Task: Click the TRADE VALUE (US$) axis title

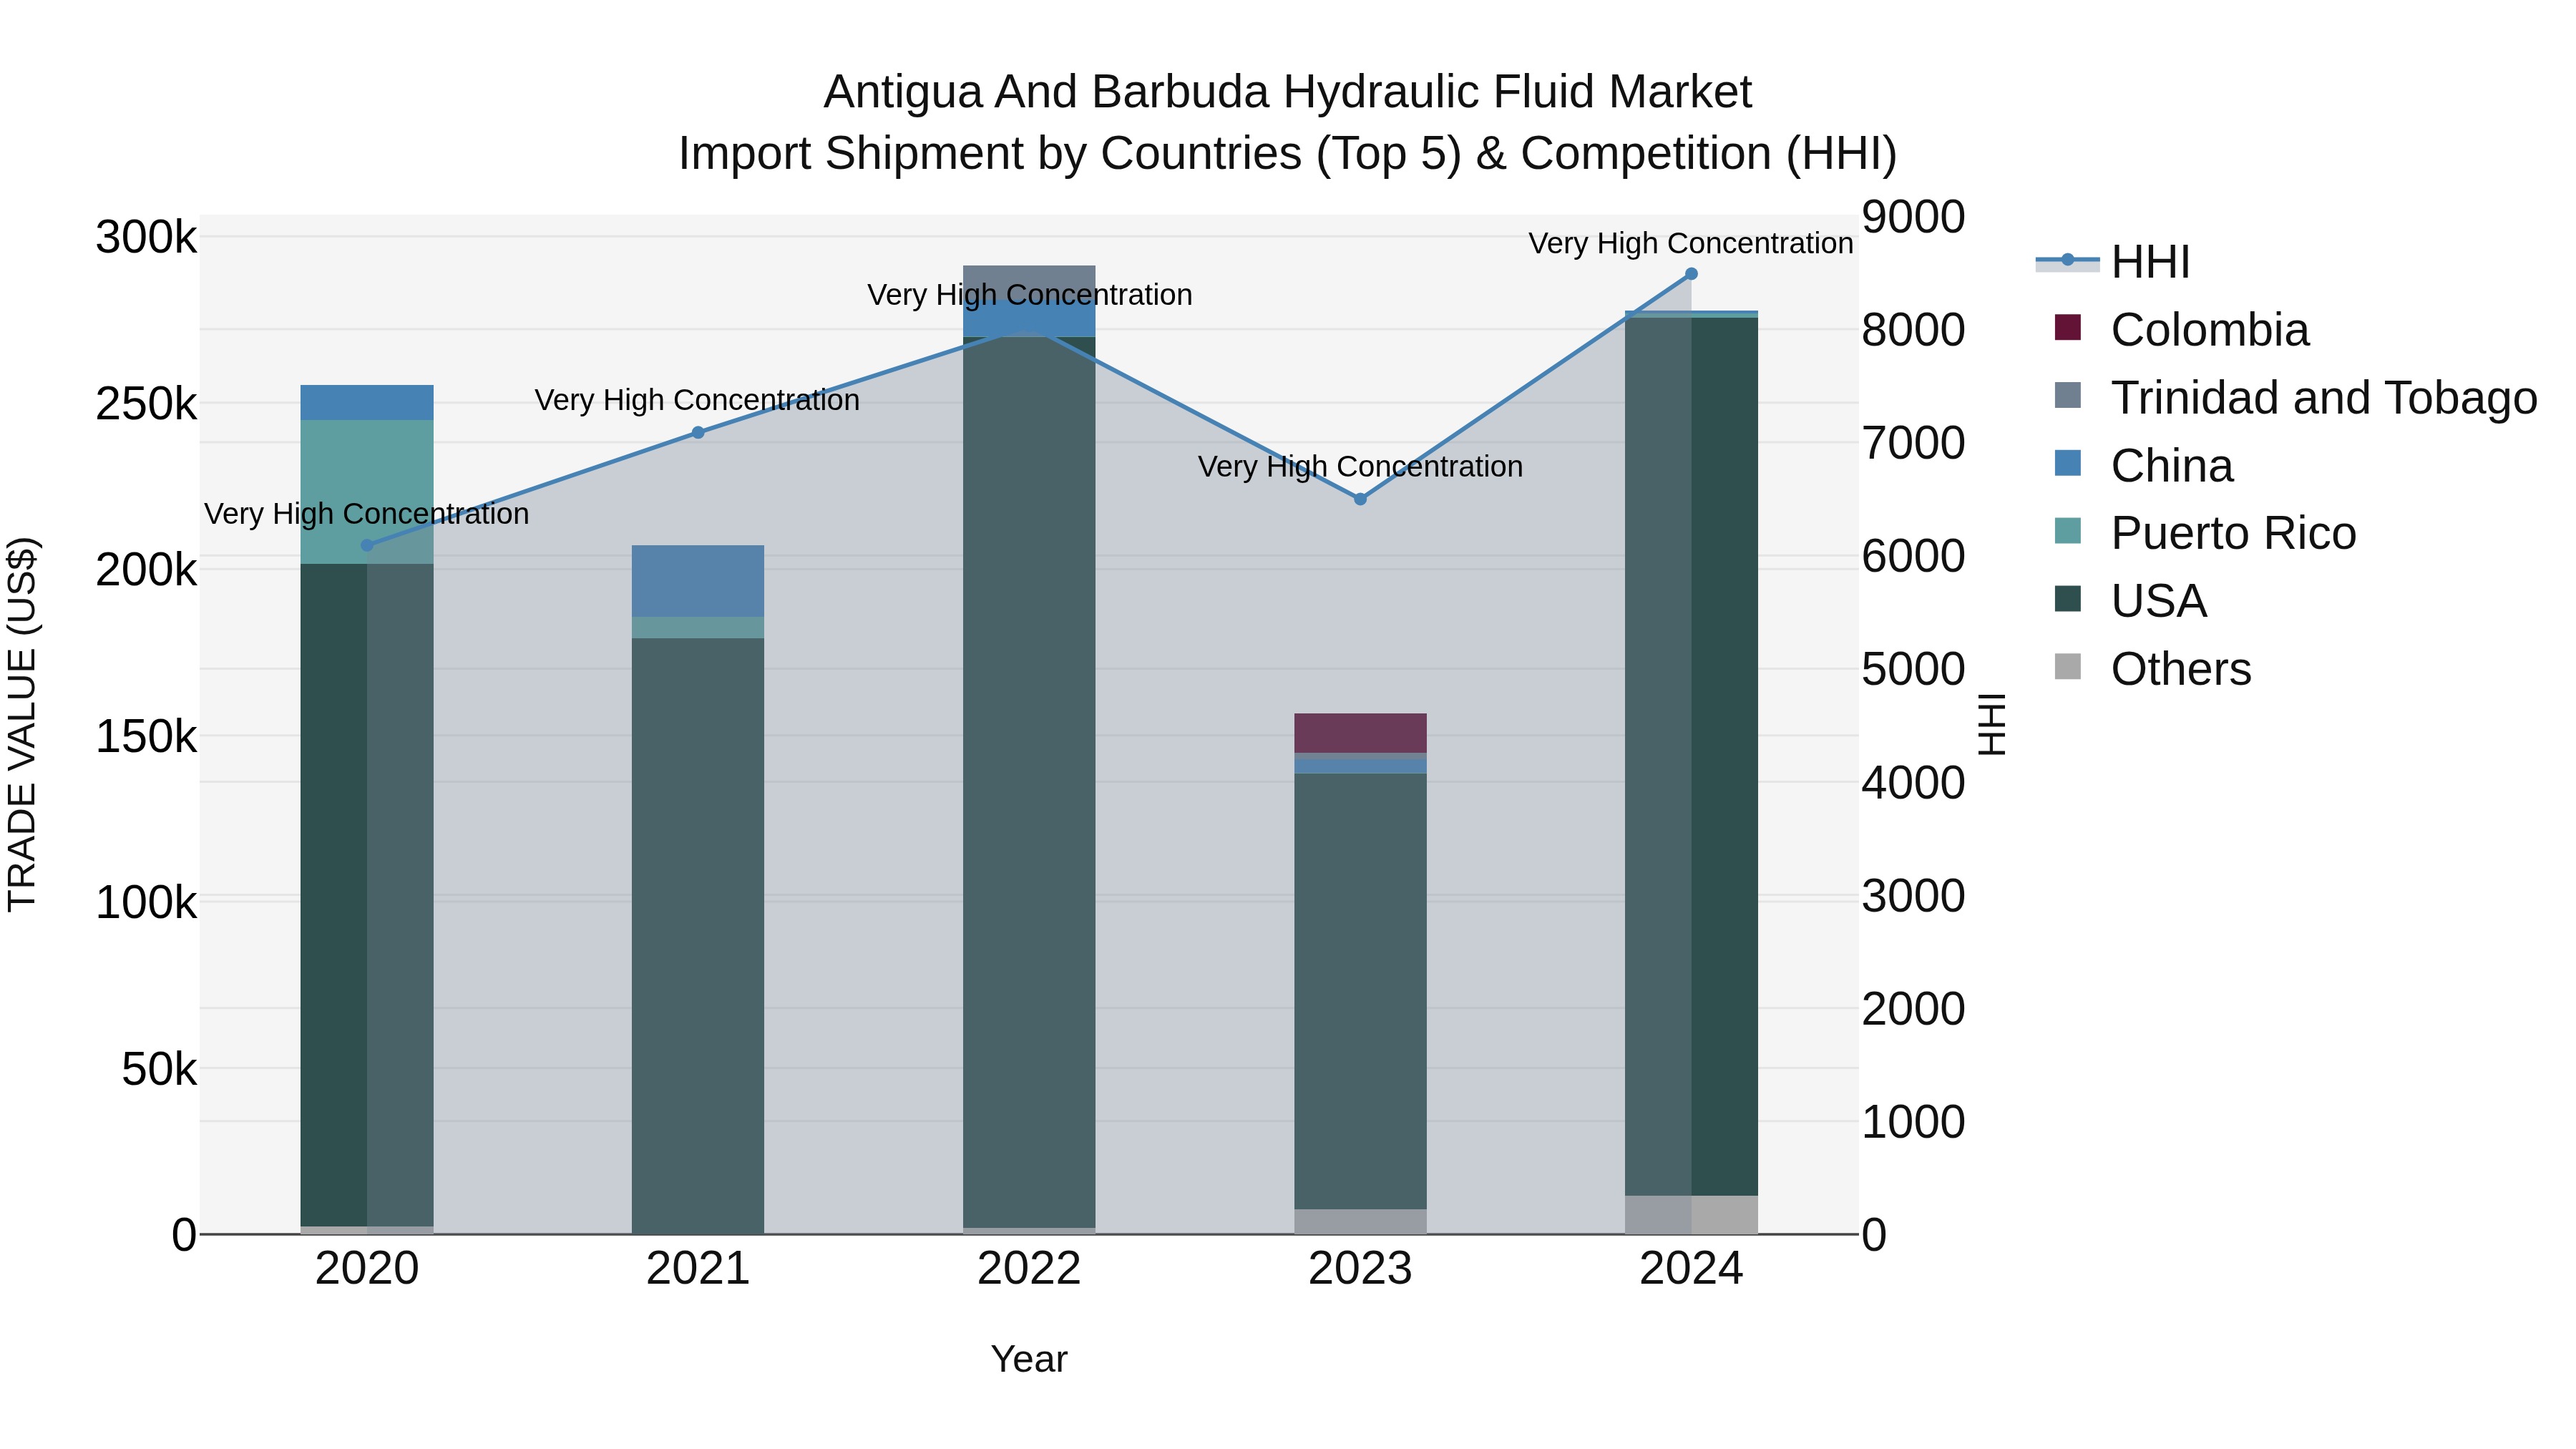Action: tap(22, 724)
